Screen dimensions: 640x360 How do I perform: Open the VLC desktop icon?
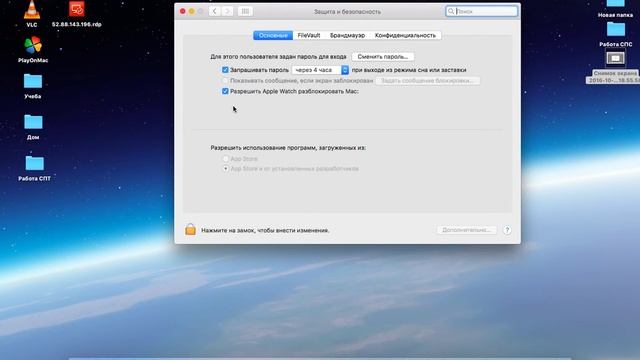point(32,11)
